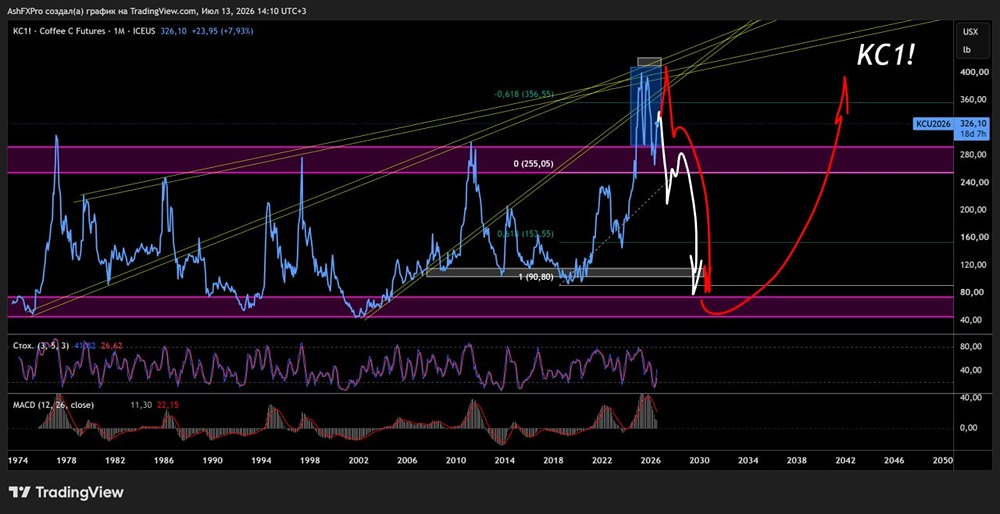Click the 2002 label on time axis
1000x514 pixels.
click(x=358, y=460)
